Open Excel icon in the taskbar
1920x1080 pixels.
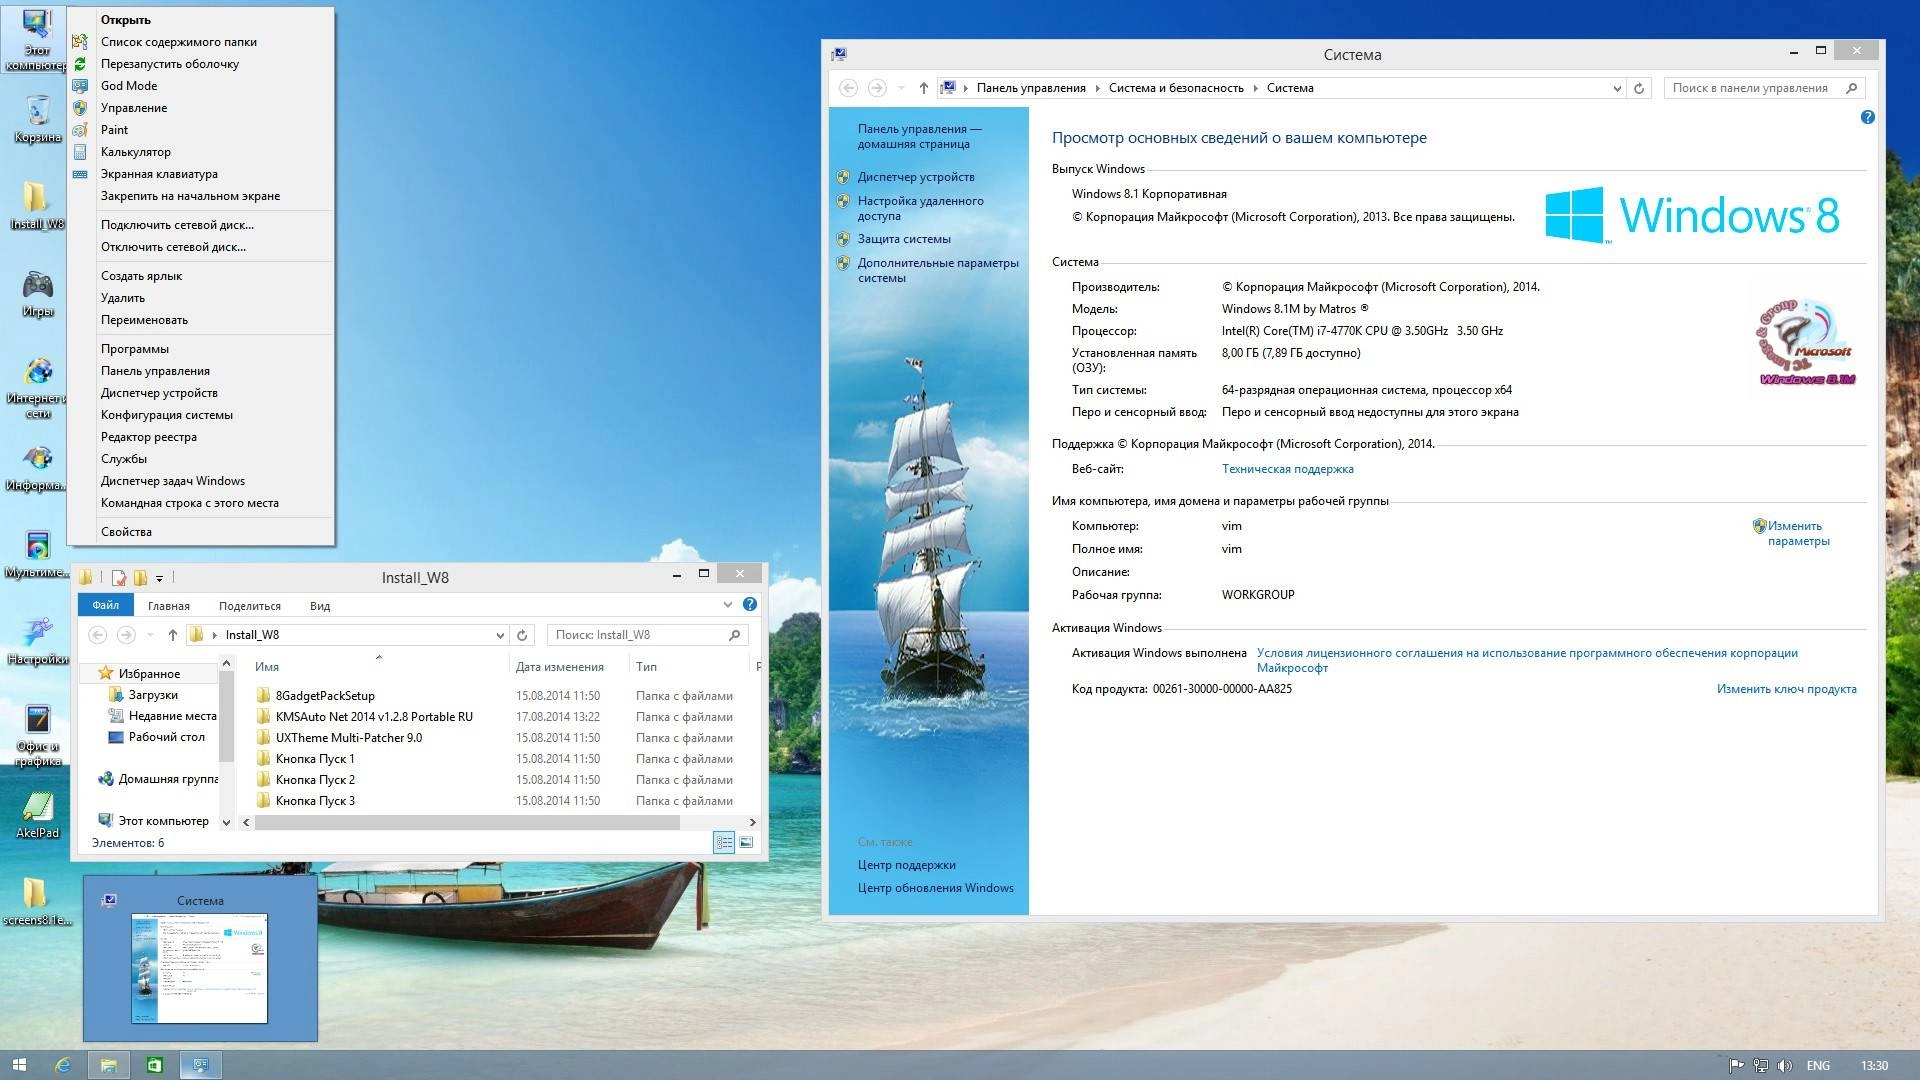point(154,1065)
